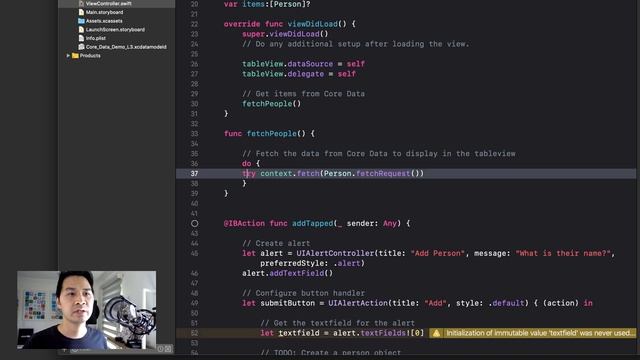Image resolution: width=640 pixels, height=360 pixels.
Task: Click line number 30 in the gutter
Action: pyautogui.click(x=194, y=104)
